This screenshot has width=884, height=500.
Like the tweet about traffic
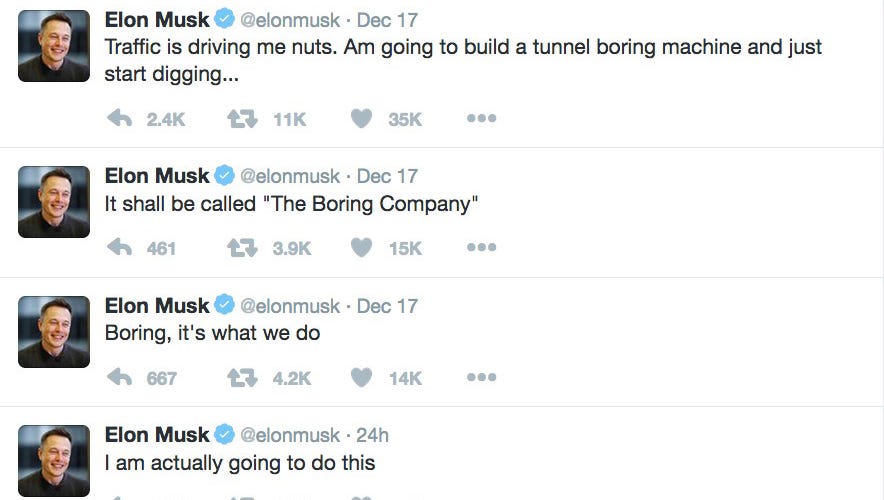tap(362, 119)
